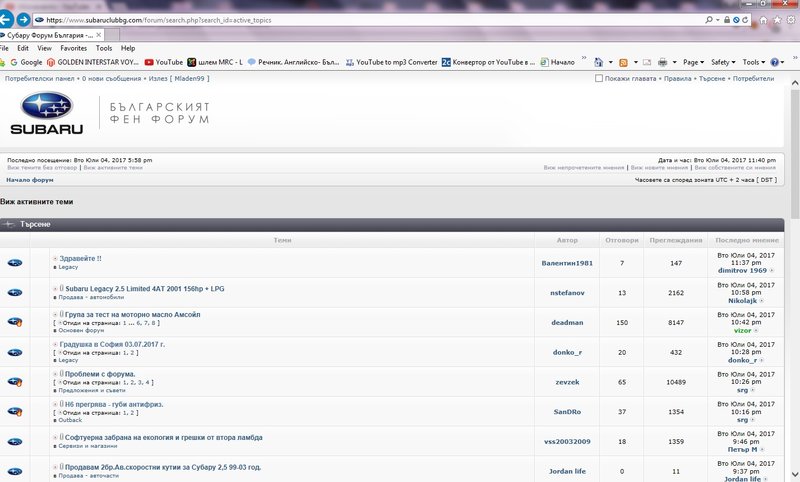Expand the Help dropdown arrow

click(x=783, y=62)
